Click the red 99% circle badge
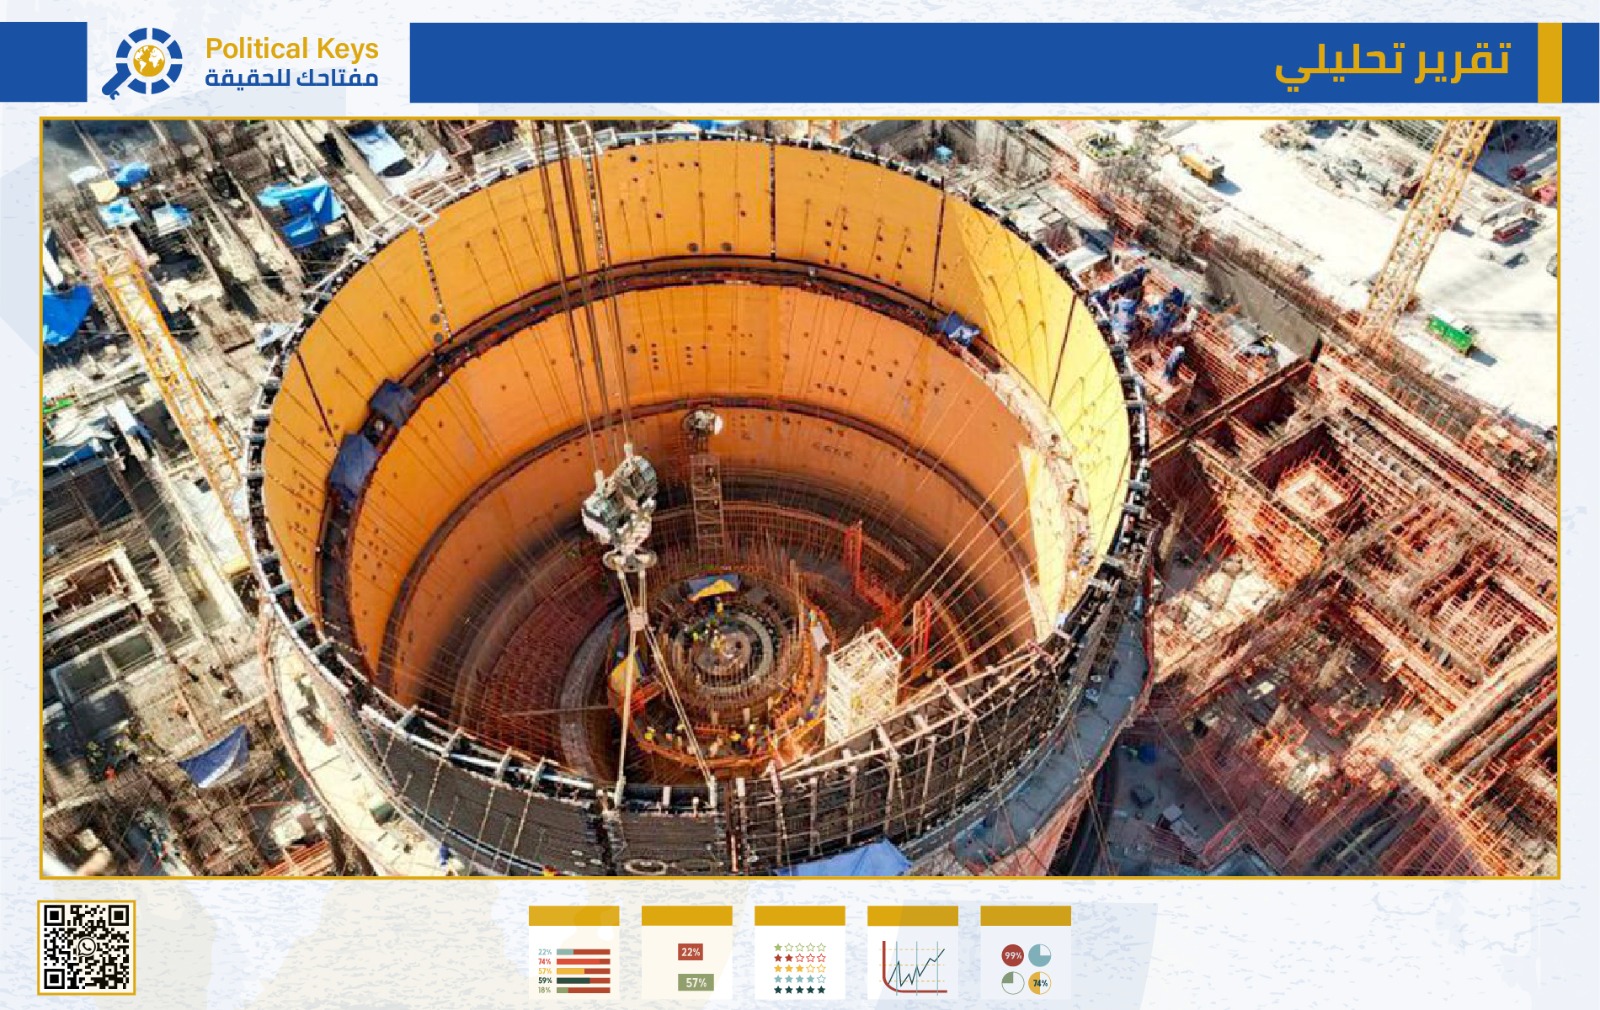1600x1010 pixels. coord(1012,956)
